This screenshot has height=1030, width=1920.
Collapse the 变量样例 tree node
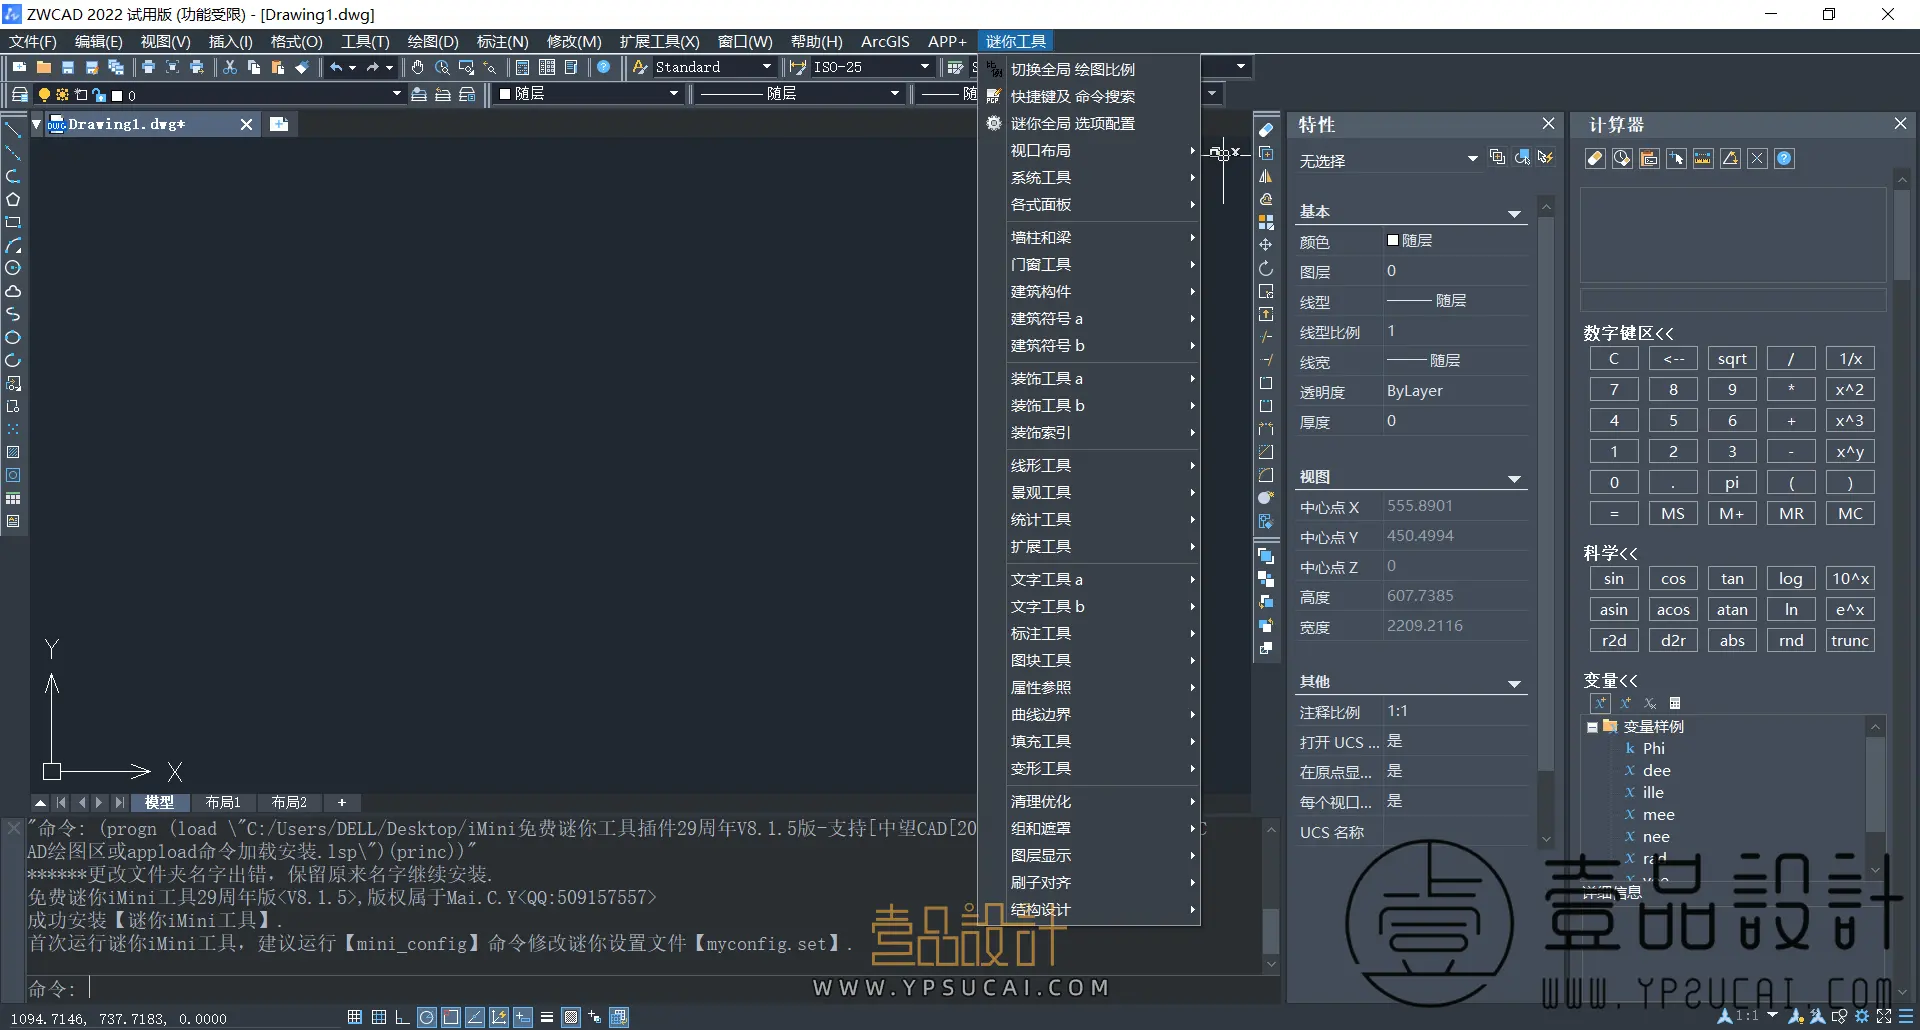click(1592, 727)
